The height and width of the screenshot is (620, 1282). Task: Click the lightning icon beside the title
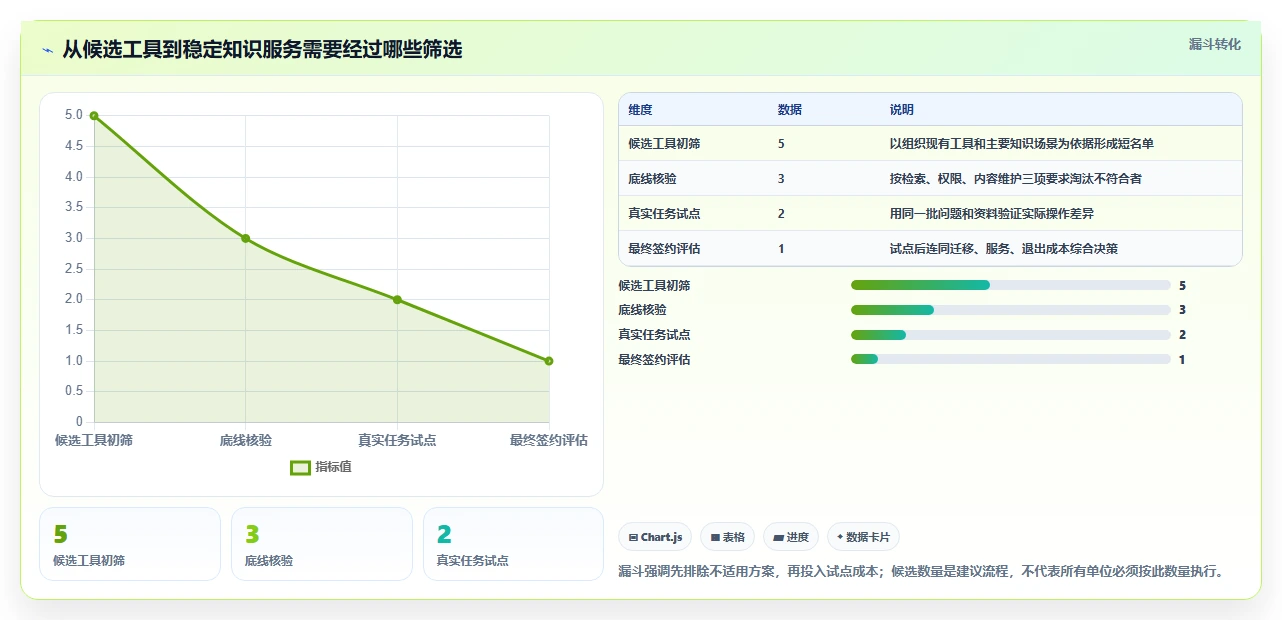coord(47,50)
